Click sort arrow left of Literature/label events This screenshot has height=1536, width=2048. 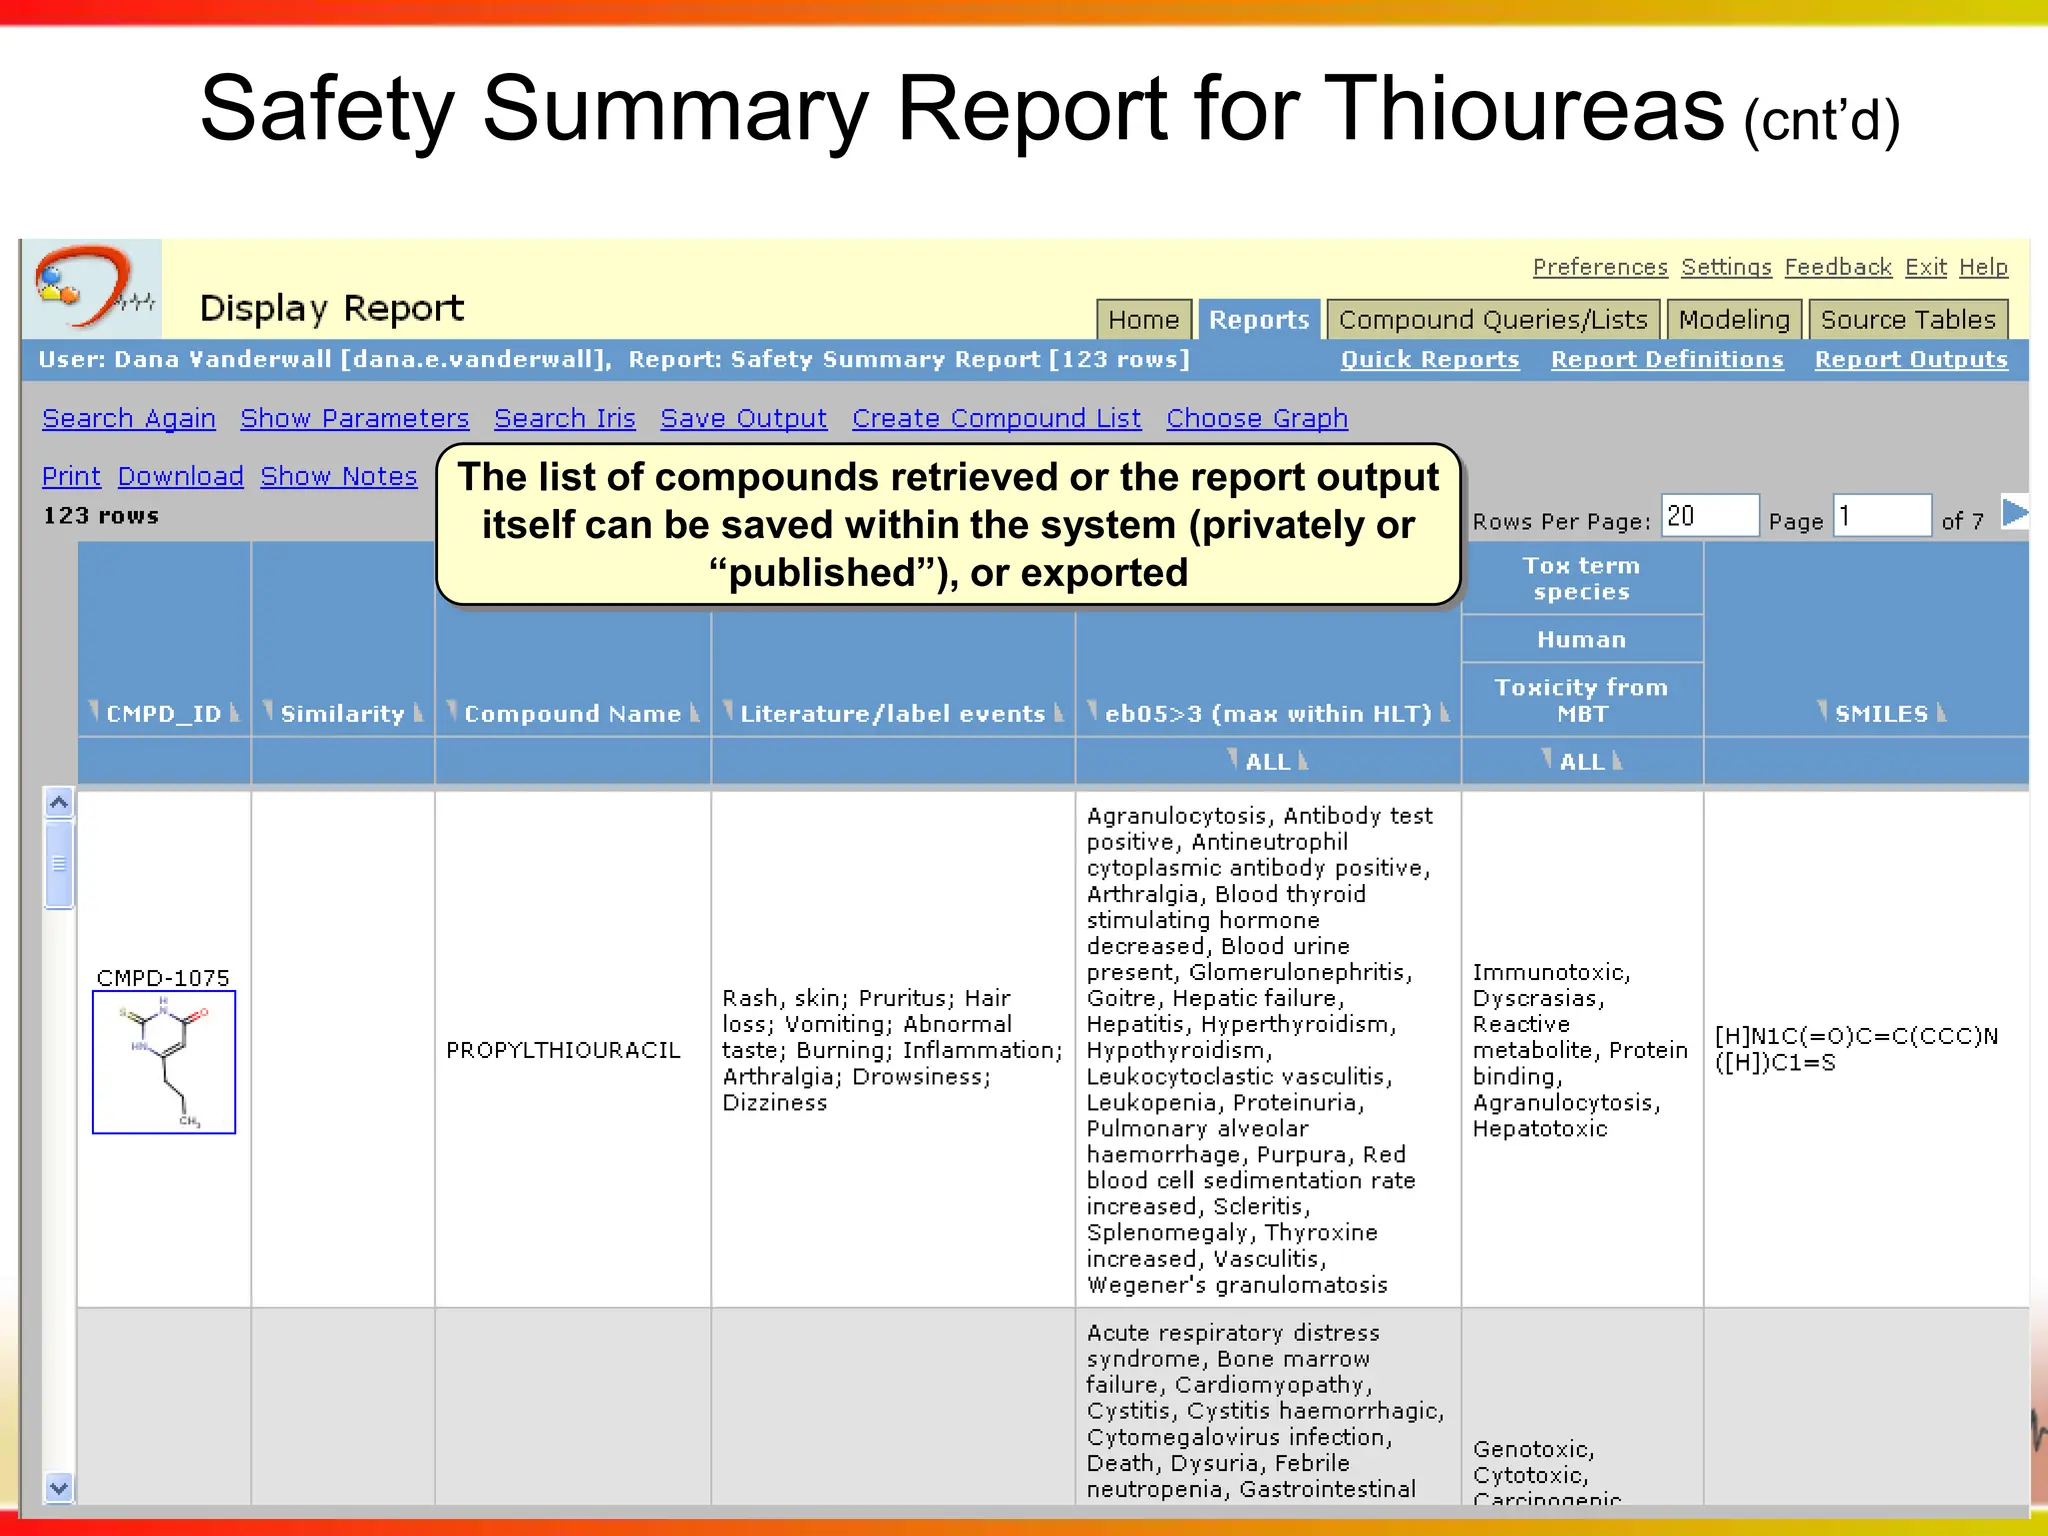coord(728,712)
